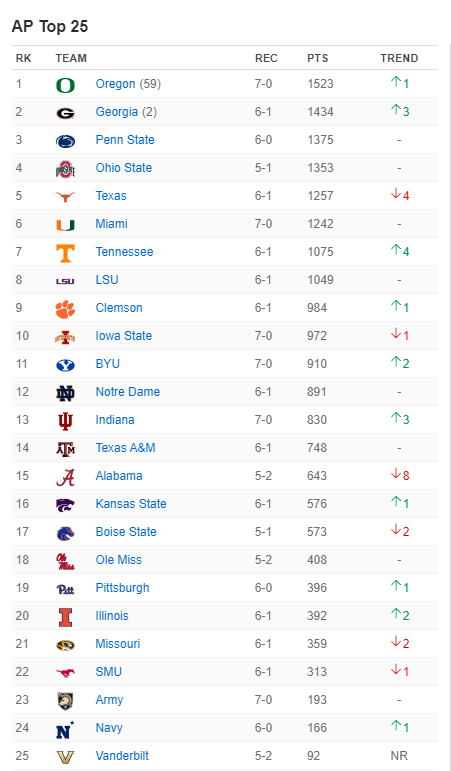
Task: Open the Texas A&M link
Action: pyautogui.click(x=125, y=448)
